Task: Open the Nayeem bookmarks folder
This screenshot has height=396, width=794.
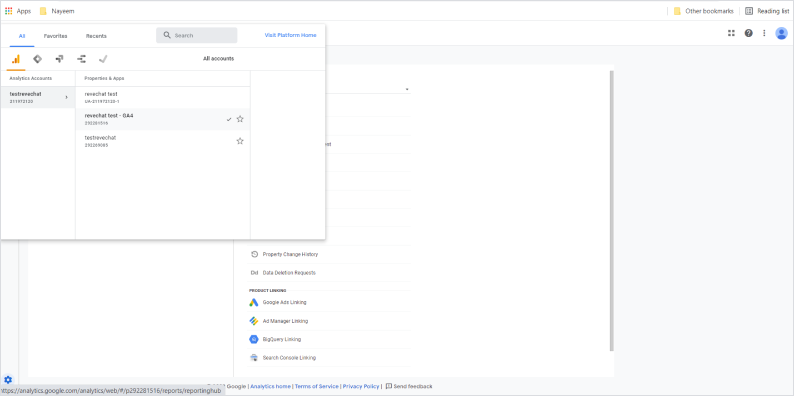Action: coord(57,11)
